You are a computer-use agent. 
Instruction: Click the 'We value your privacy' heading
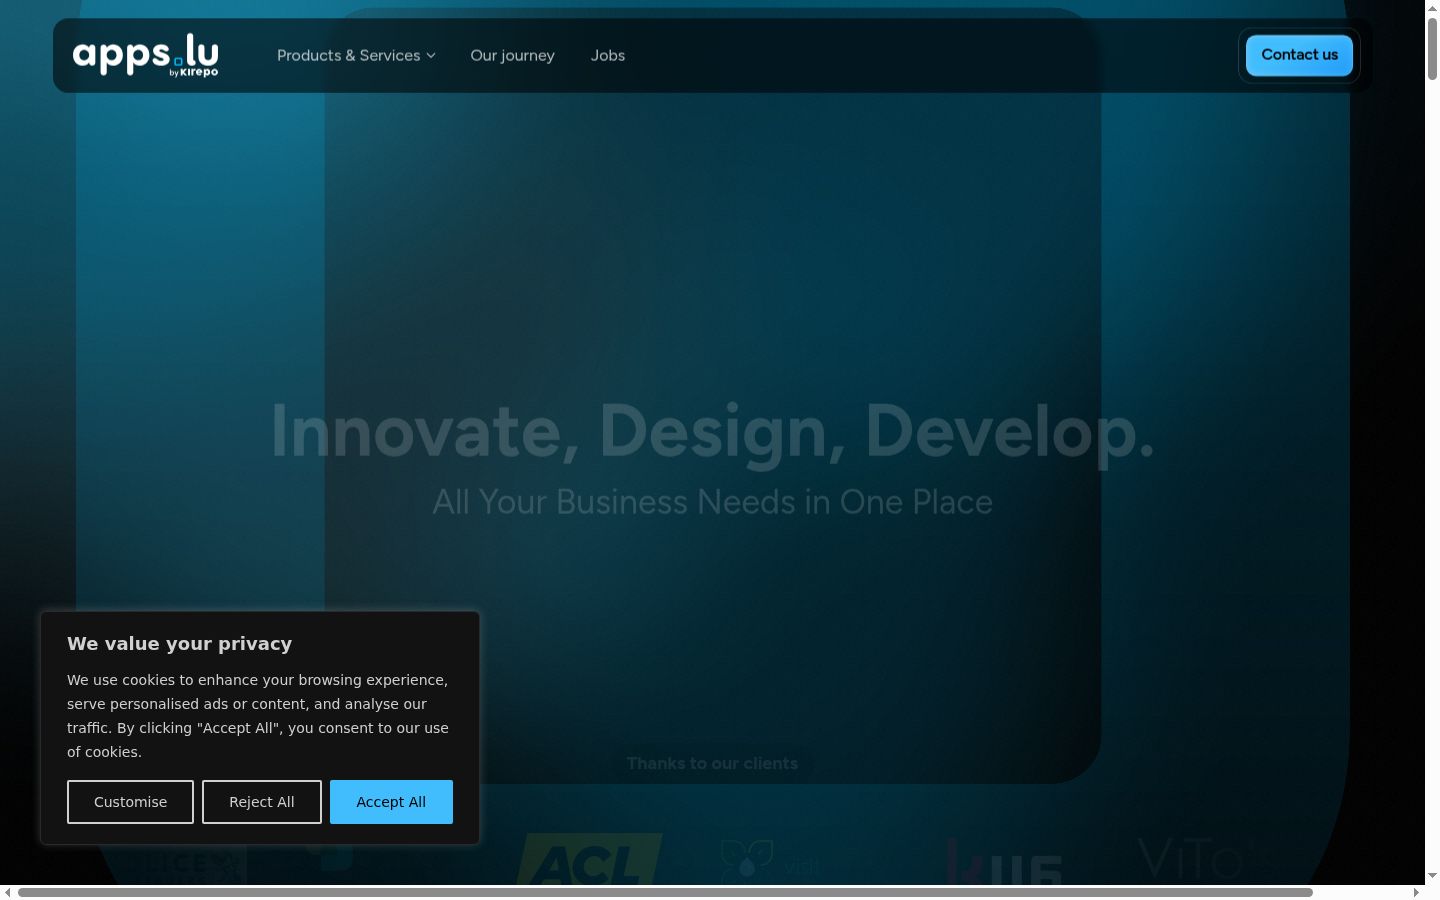[x=180, y=644]
